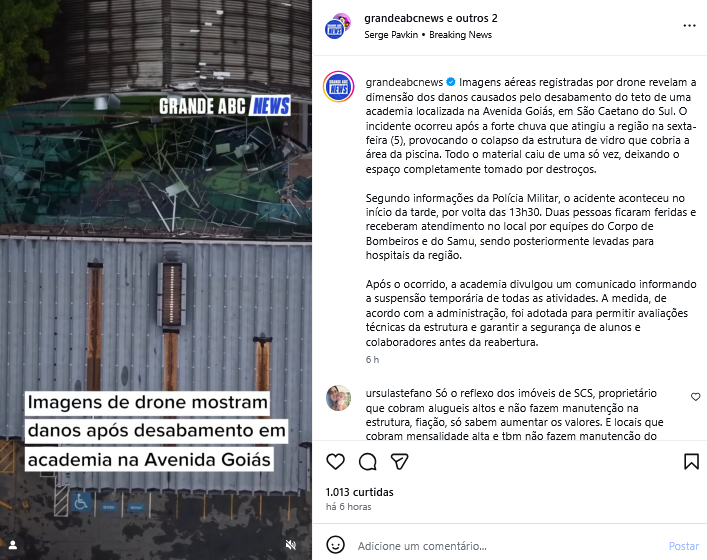This screenshot has height=560, width=707.
Task: View who liked via 1.013 curtidas
Action: pyautogui.click(x=359, y=492)
